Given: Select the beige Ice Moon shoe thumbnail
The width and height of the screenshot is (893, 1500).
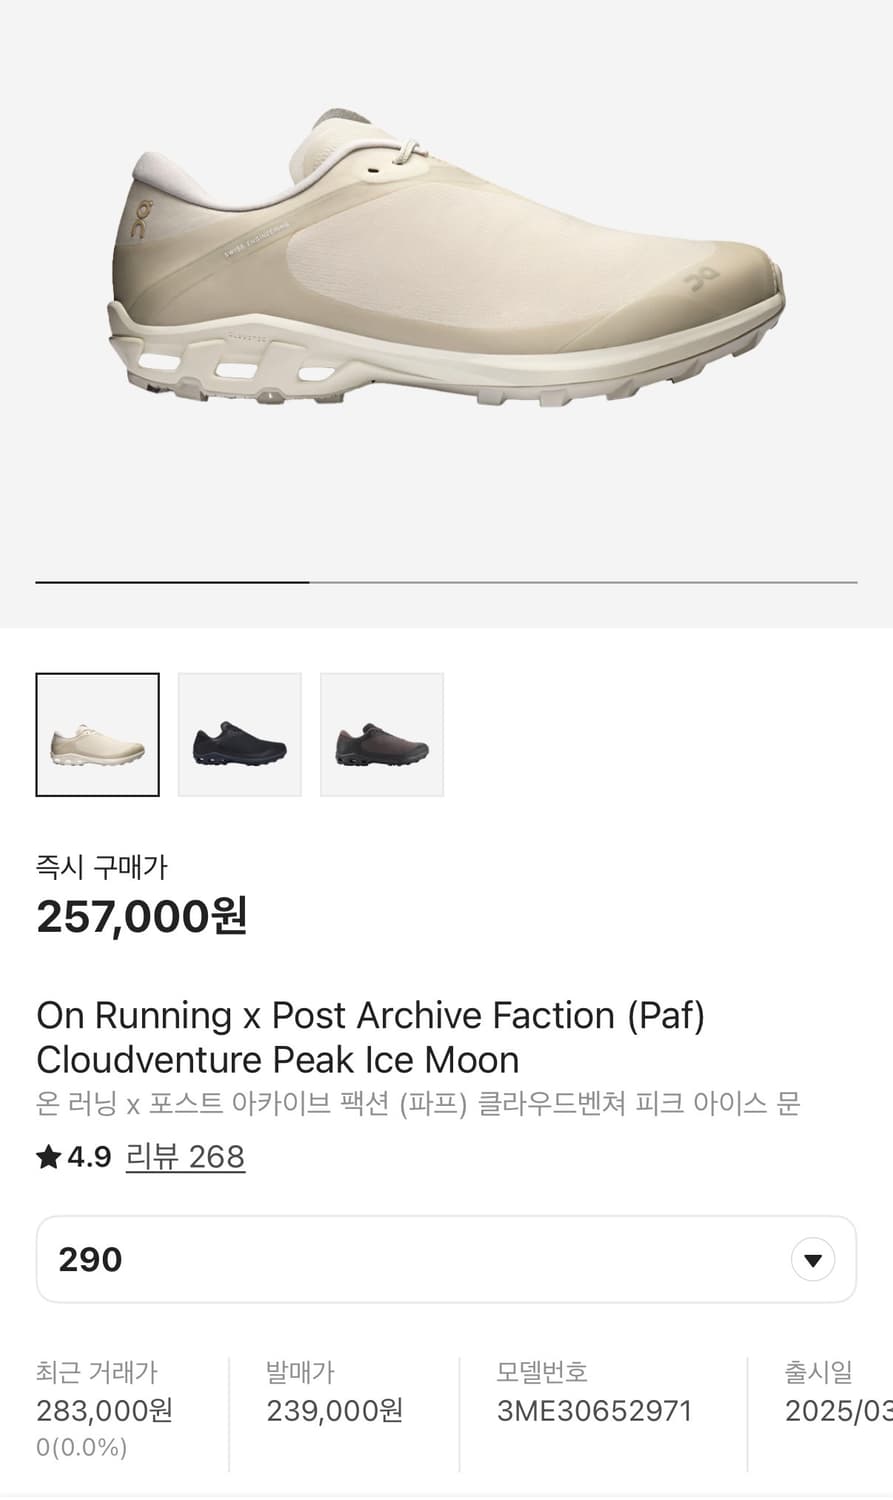Looking at the screenshot, I should pyautogui.click(x=97, y=735).
